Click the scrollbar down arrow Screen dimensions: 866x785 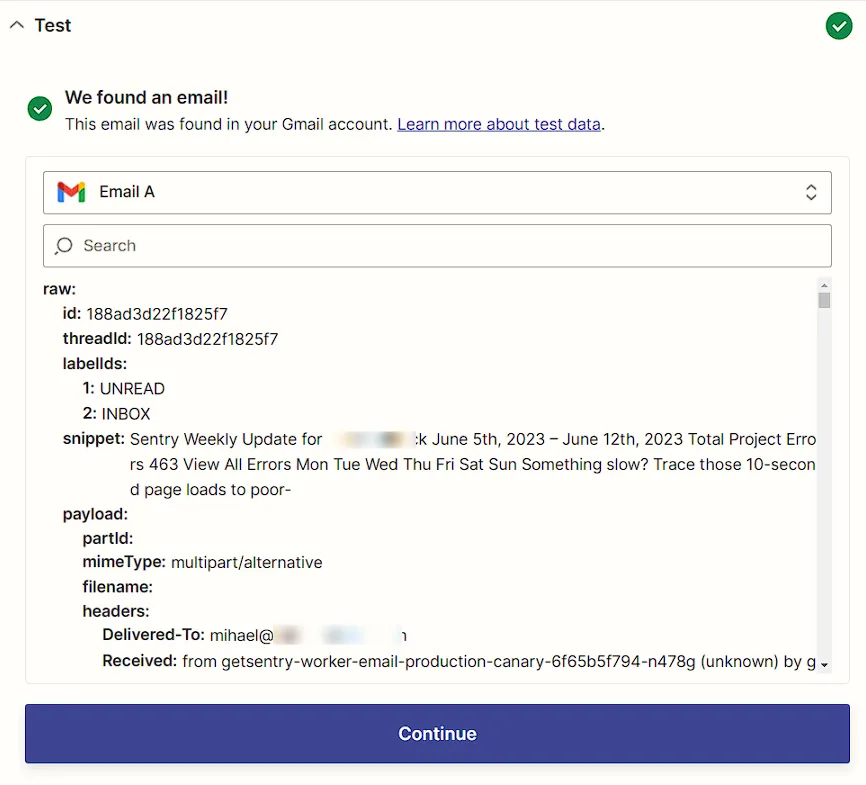[x=824, y=665]
